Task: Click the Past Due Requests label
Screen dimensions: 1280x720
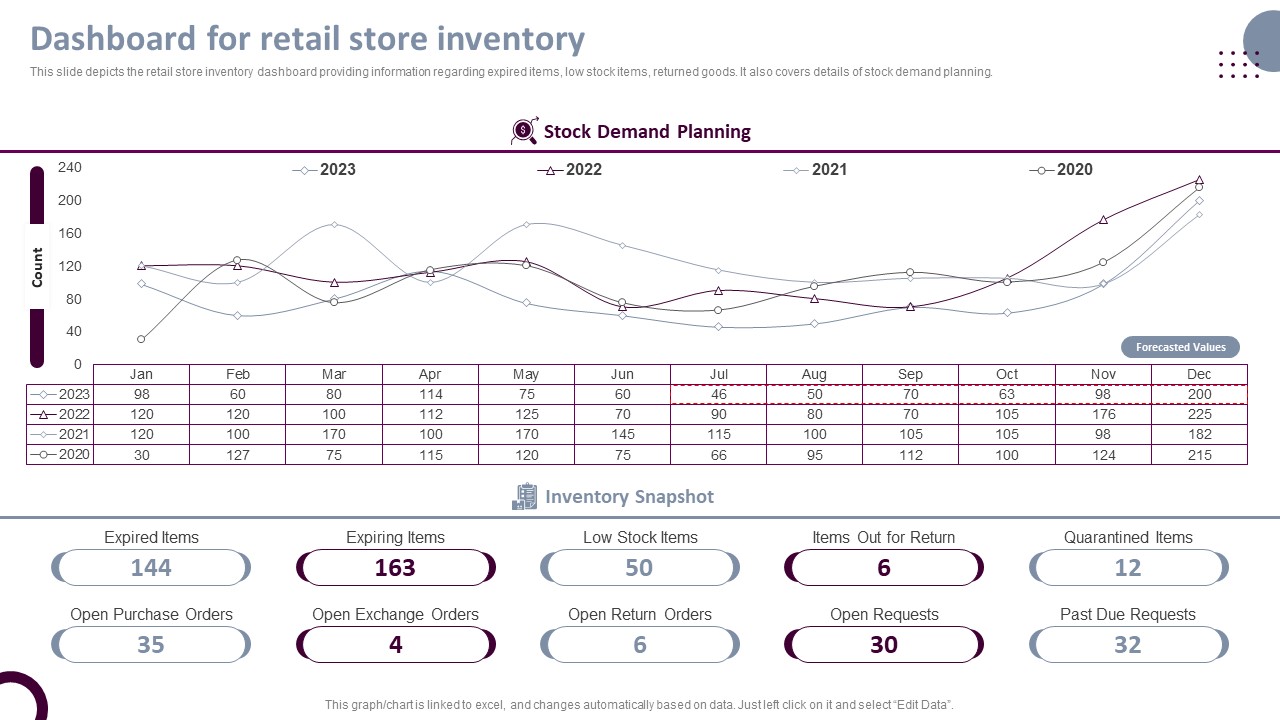Action: pos(1128,614)
